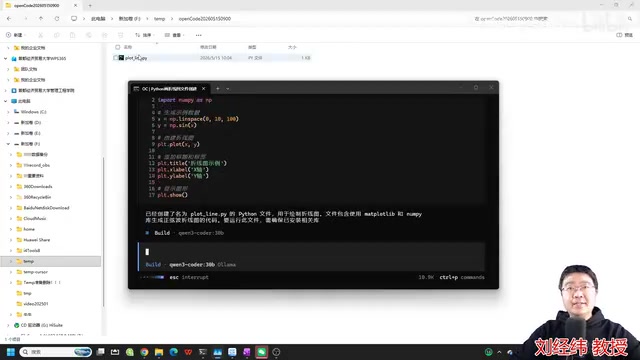Open a new terminal tab with plus
The width and height of the screenshot is (640, 360).
(x=218, y=88)
